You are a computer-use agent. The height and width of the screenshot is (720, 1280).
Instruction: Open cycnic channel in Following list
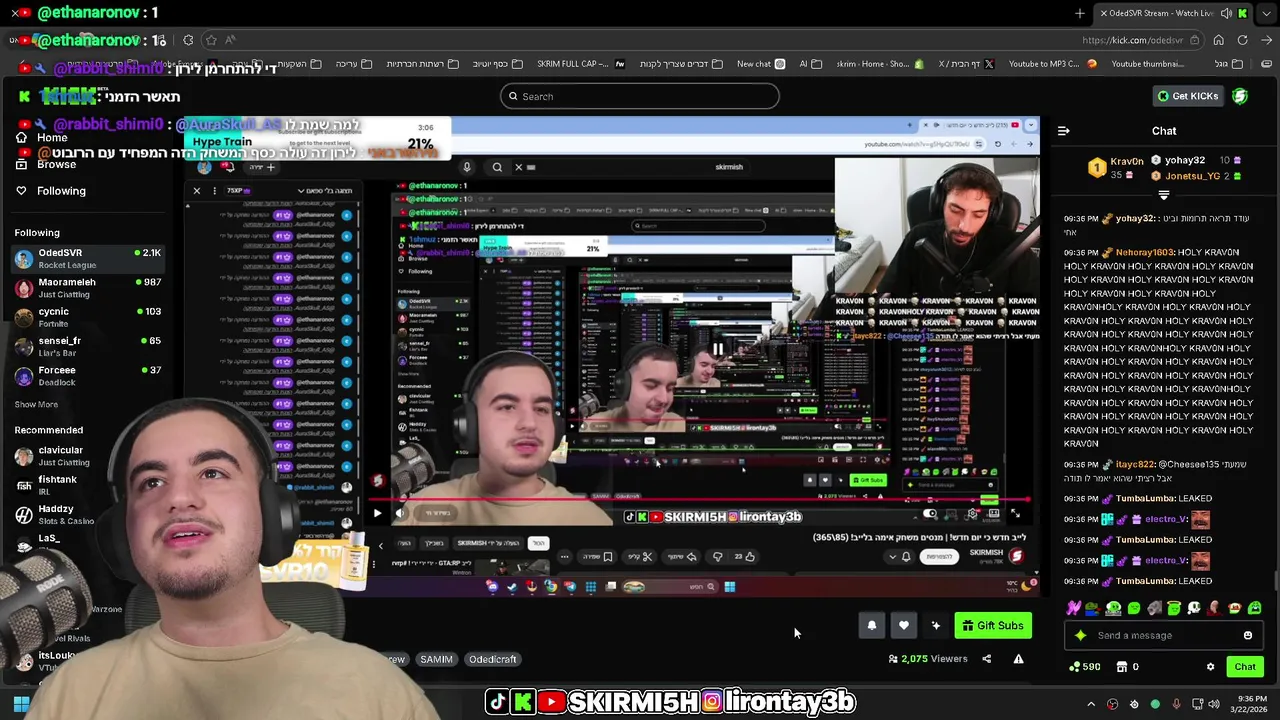(x=87, y=317)
